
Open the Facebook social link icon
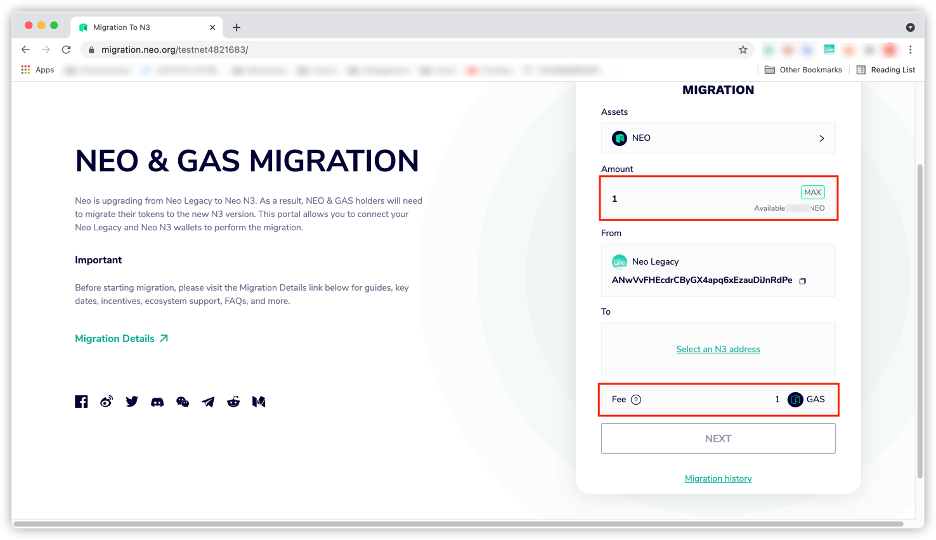(82, 402)
